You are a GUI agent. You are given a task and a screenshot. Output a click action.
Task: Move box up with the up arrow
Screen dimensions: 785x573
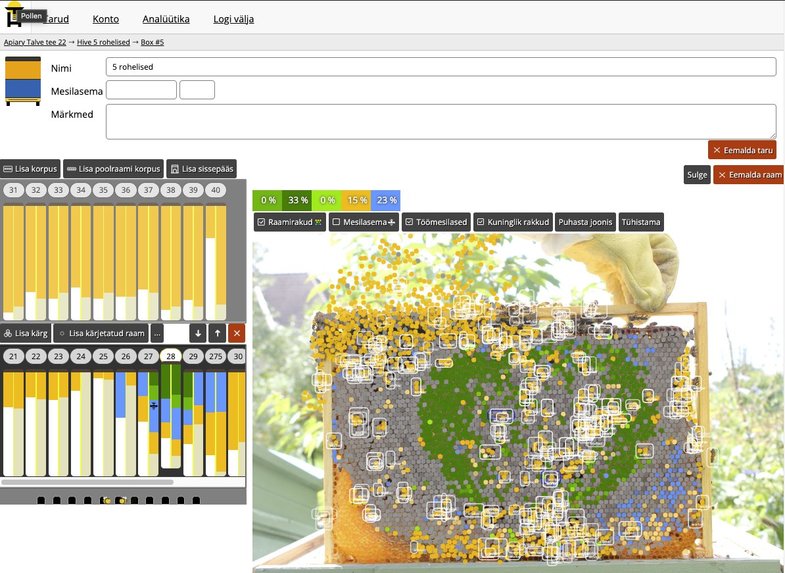click(x=217, y=333)
